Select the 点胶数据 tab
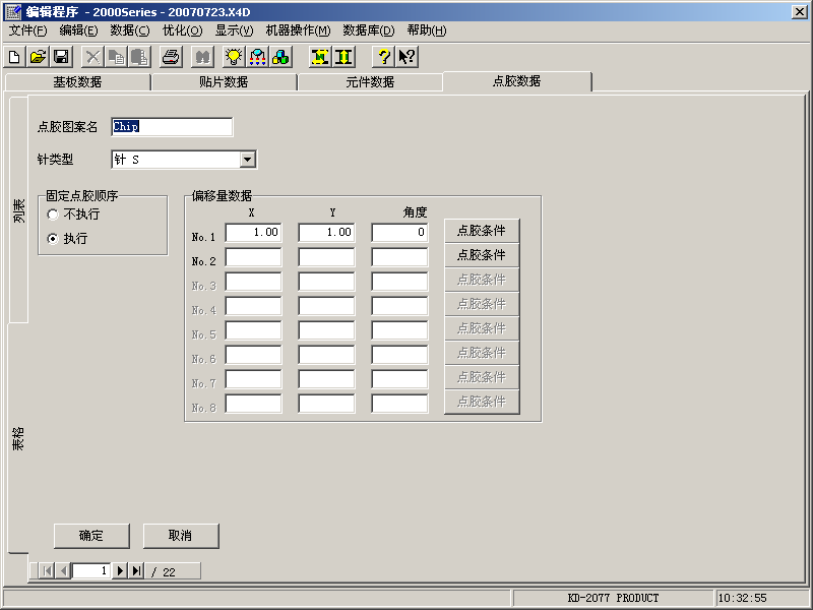This screenshot has width=813, height=610. (516, 81)
